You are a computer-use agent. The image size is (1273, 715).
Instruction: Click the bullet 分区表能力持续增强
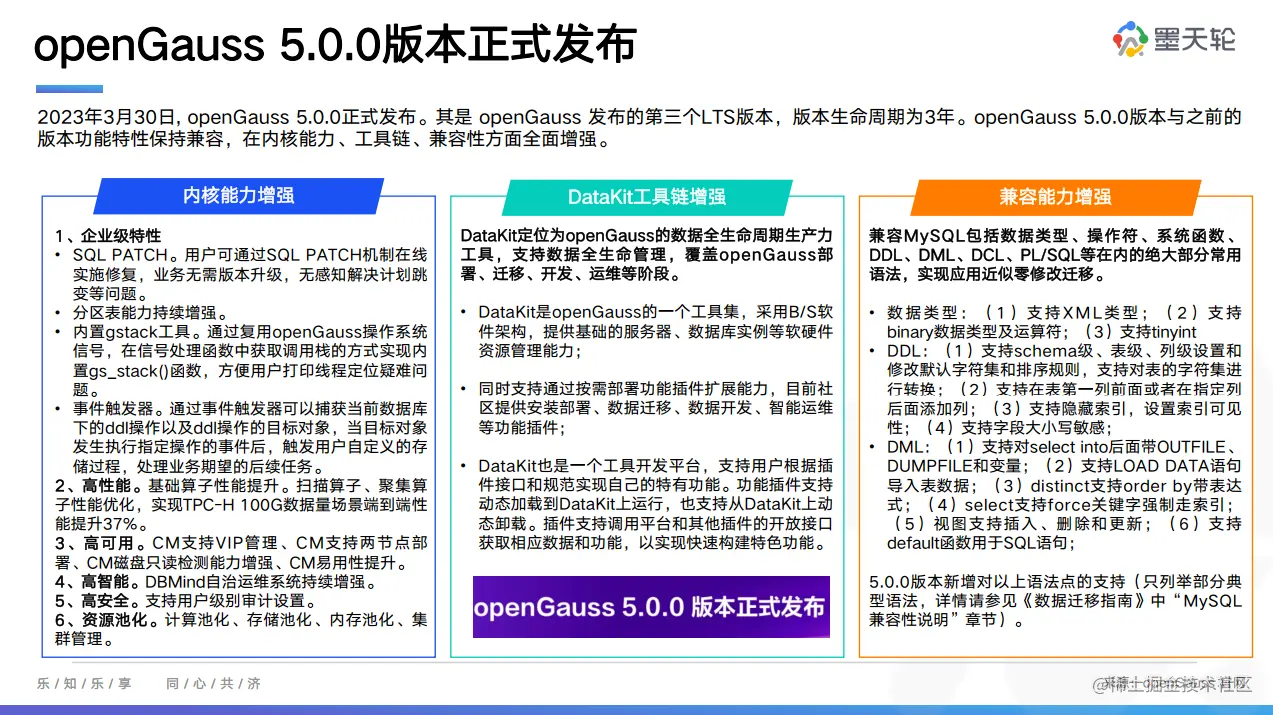(x=143, y=313)
